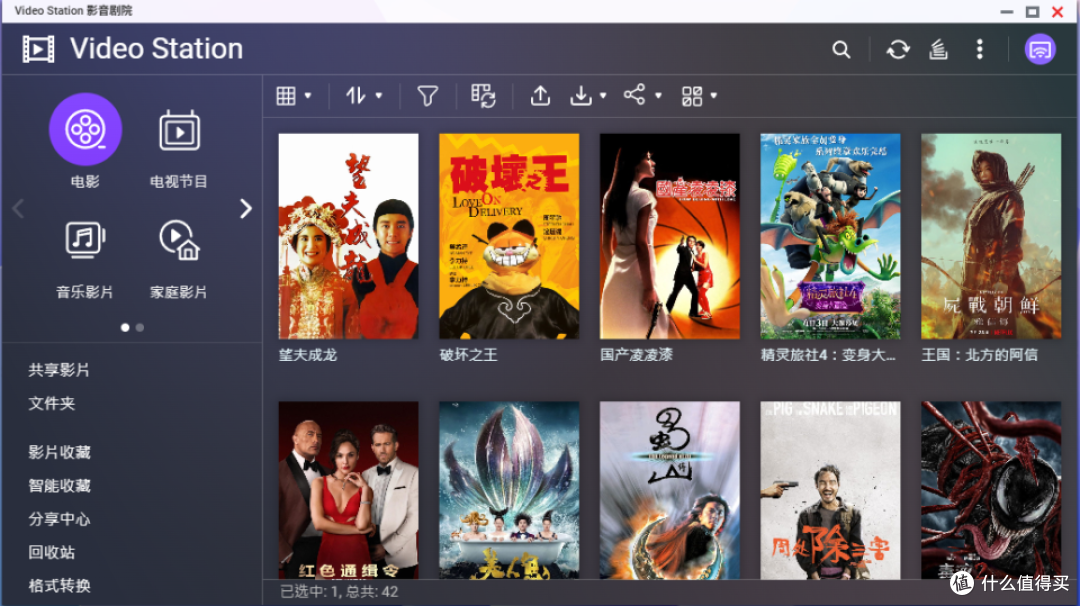The image size is (1080, 606).
Task: Click the upload icon in toolbar
Action: click(540, 96)
